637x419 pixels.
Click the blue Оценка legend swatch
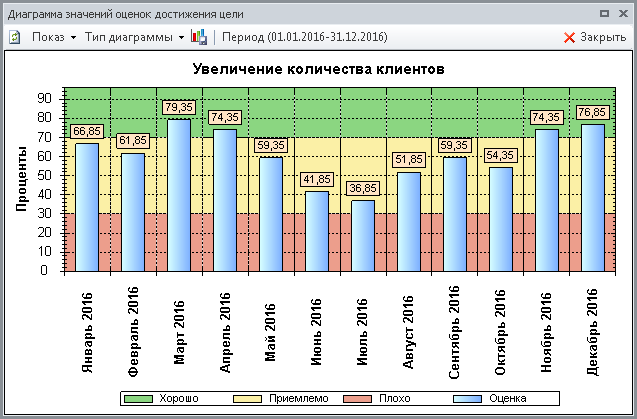click(x=470, y=398)
